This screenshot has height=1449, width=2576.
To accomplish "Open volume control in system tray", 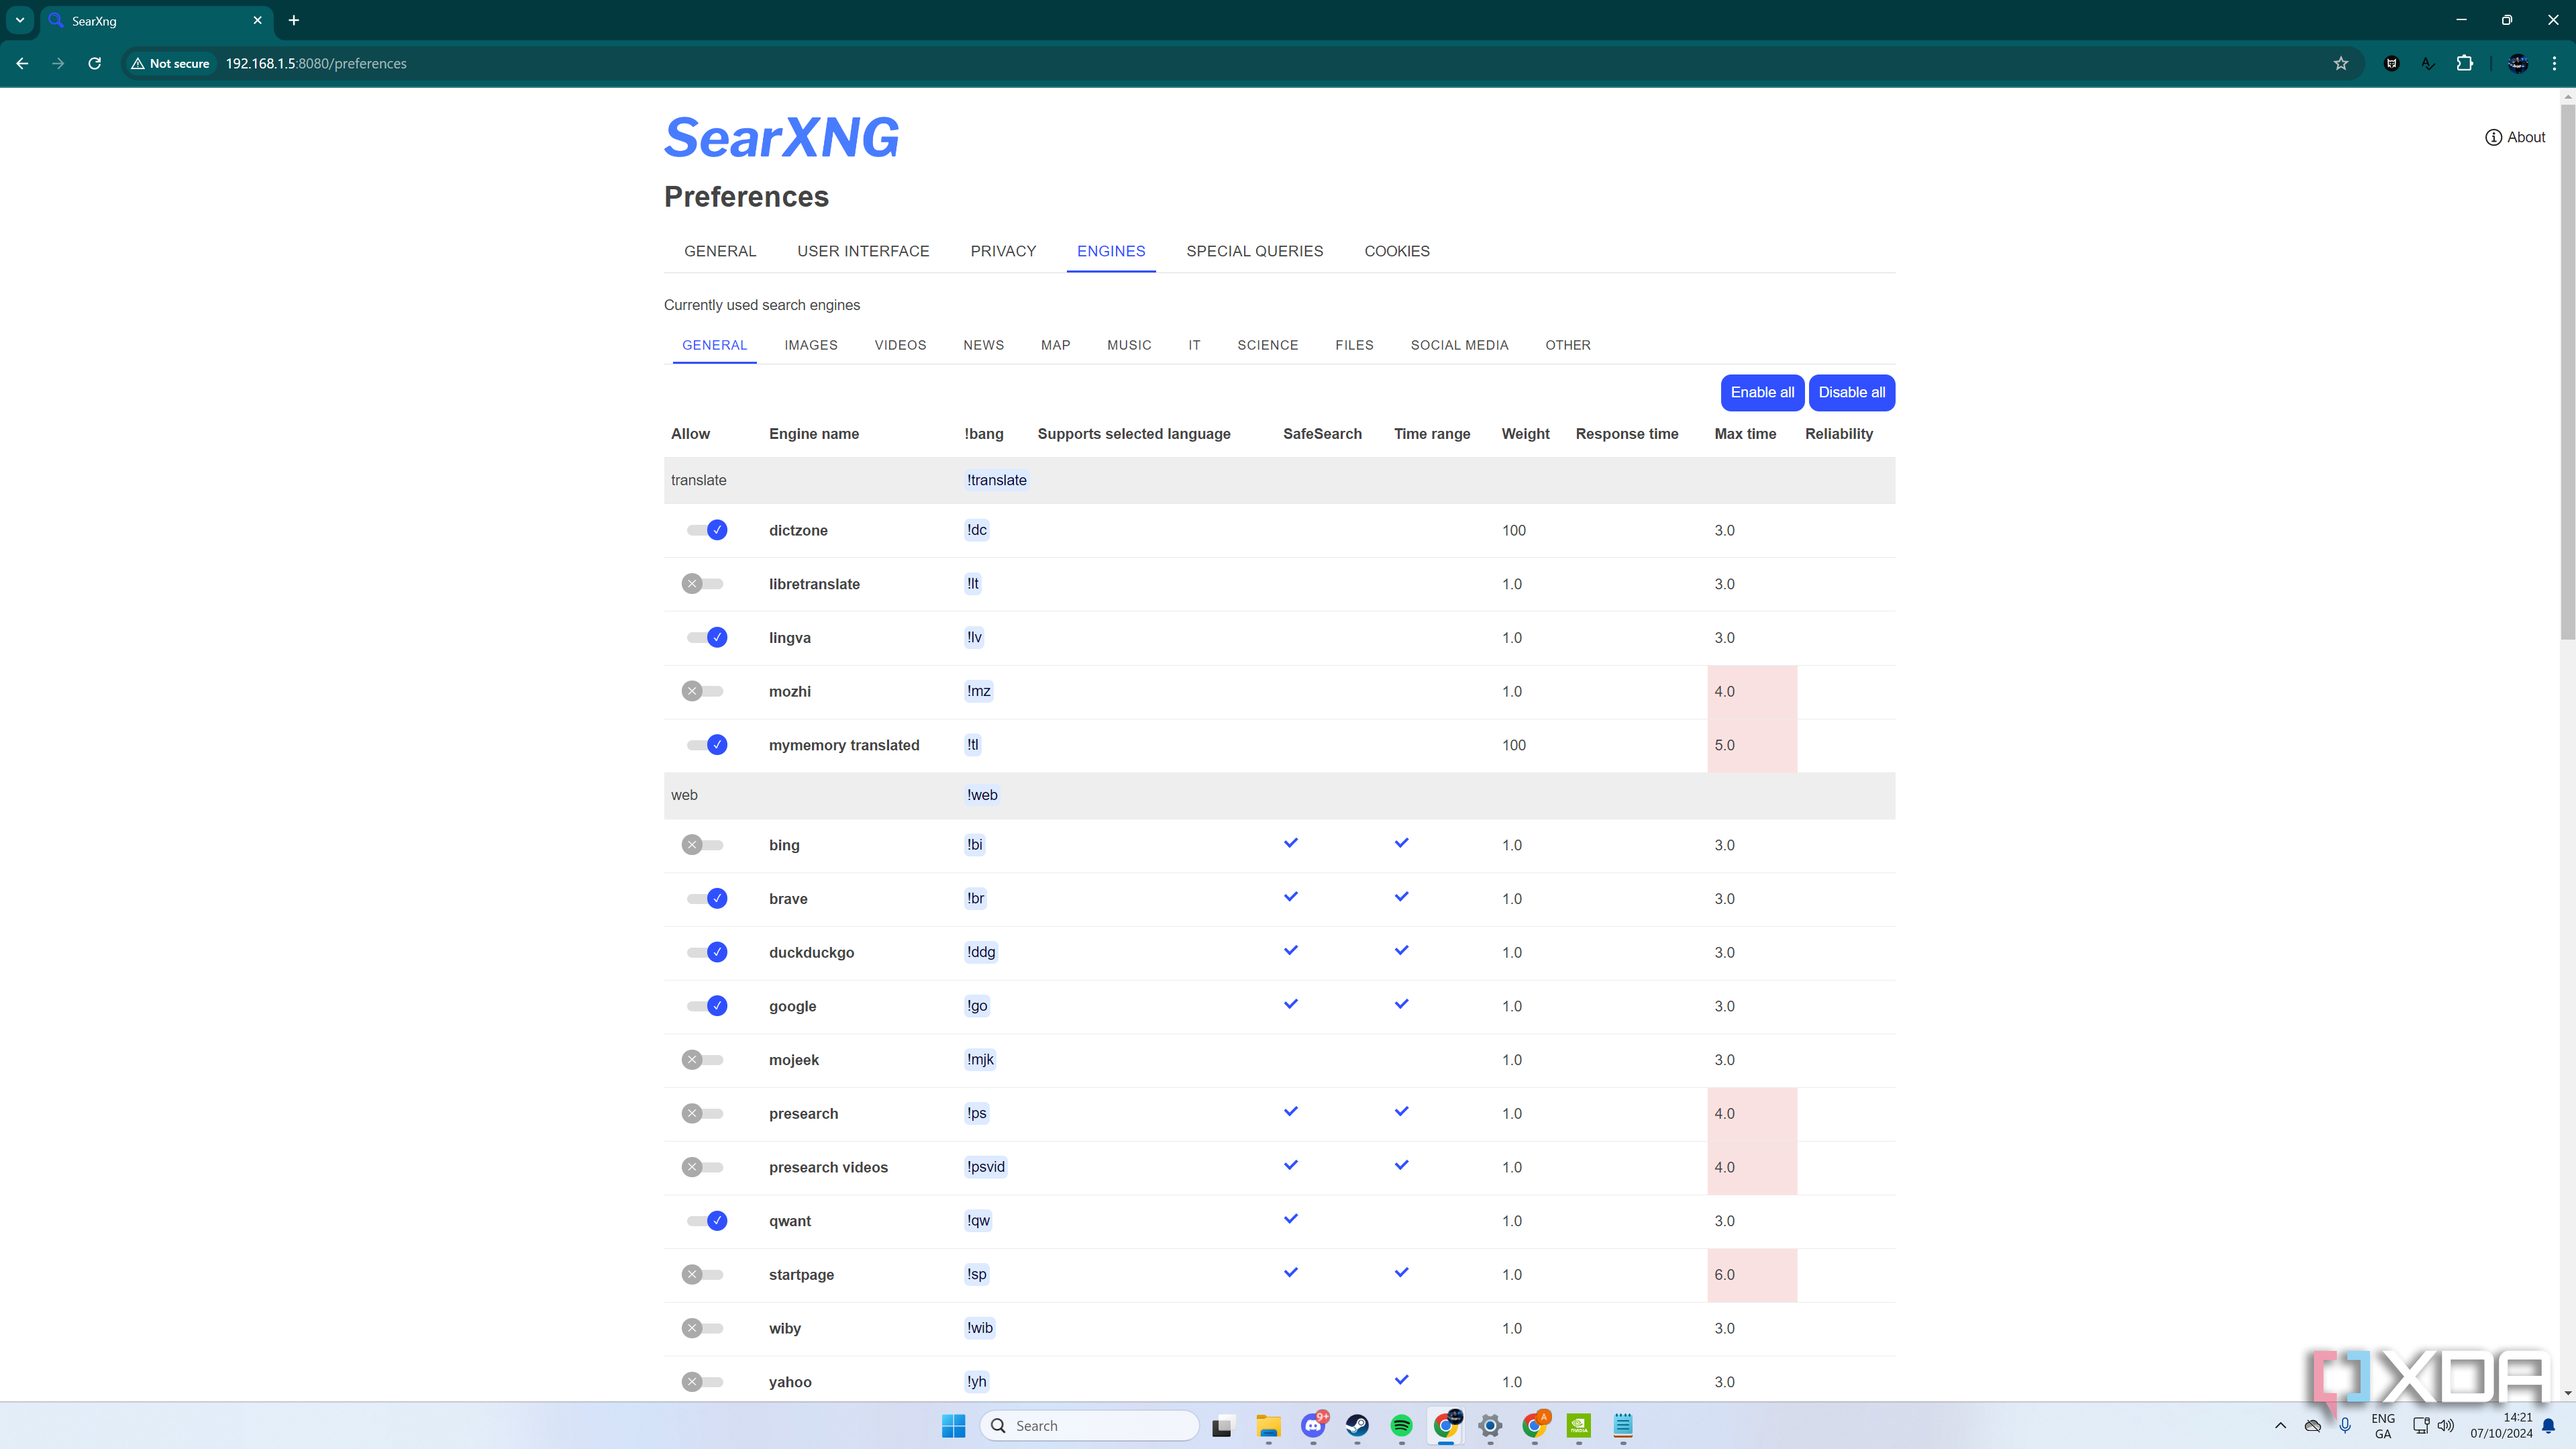I will pos(2445,1426).
